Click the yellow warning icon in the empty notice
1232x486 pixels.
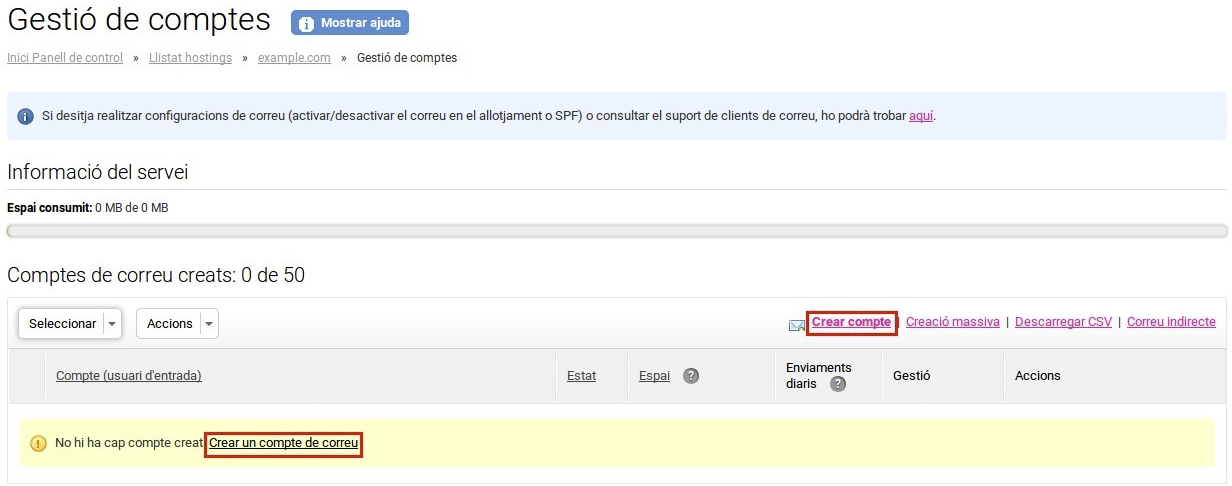[38, 443]
